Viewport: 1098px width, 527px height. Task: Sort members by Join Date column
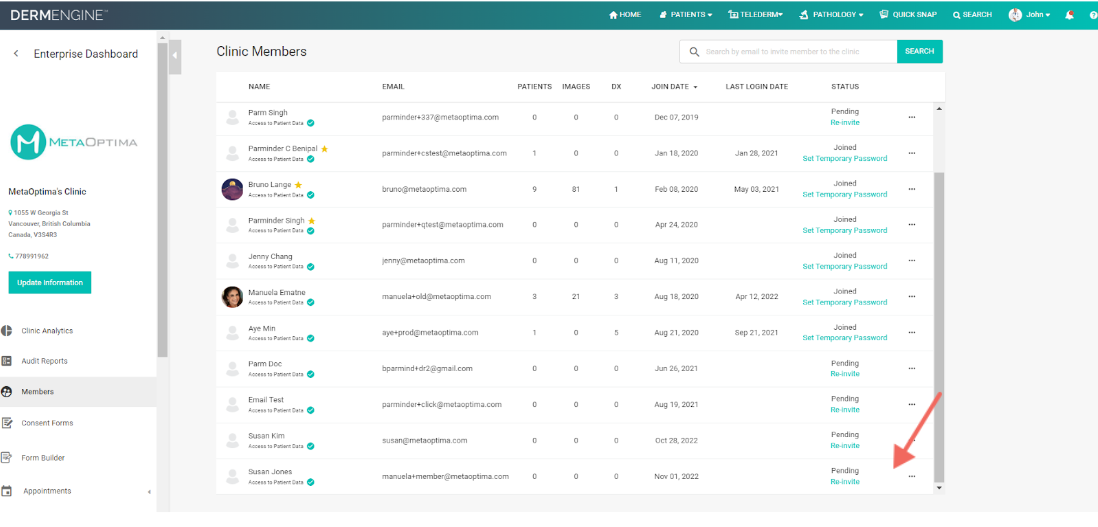click(x=674, y=87)
